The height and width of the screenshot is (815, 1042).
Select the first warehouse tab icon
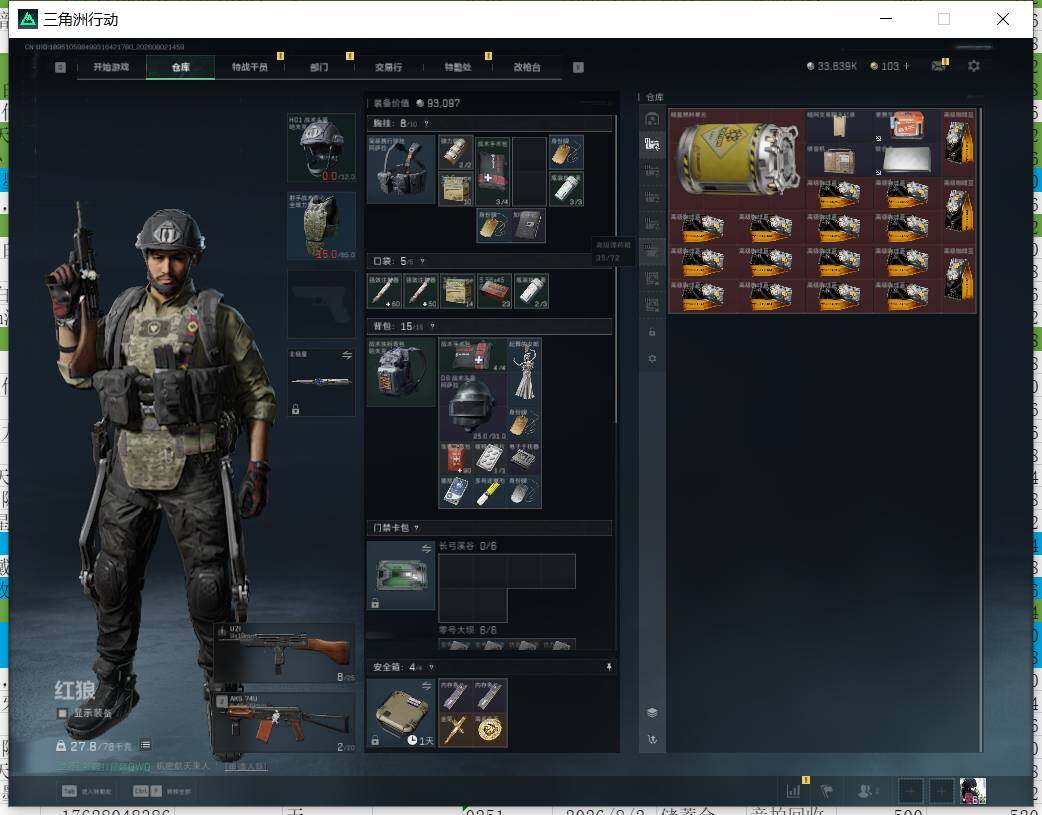click(x=652, y=120)
